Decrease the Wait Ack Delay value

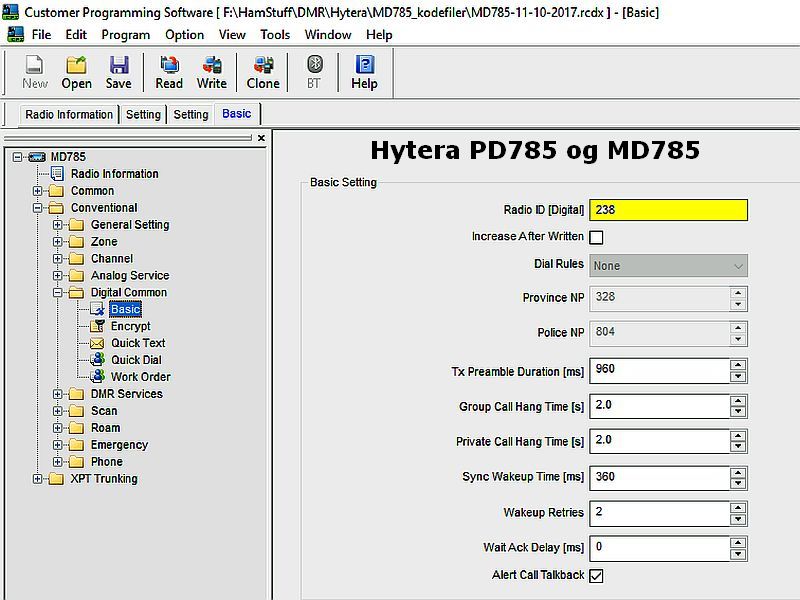coord(738,555)
